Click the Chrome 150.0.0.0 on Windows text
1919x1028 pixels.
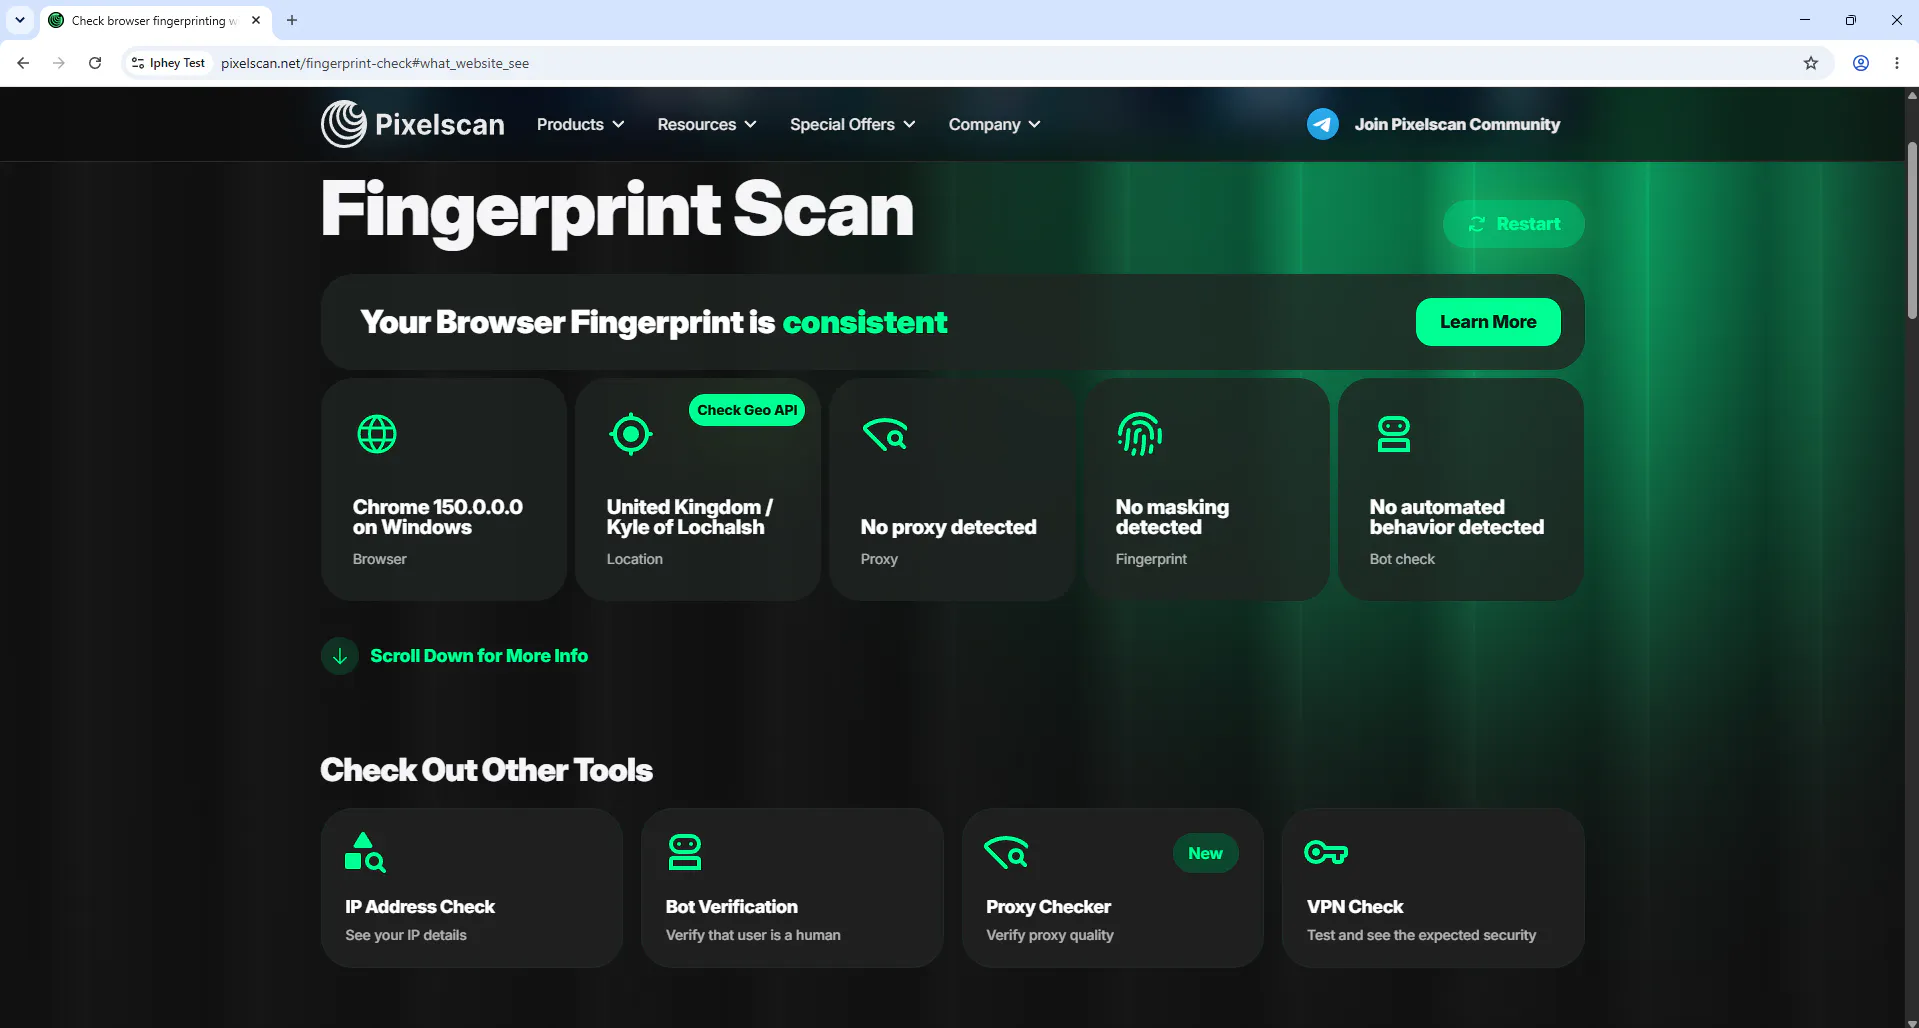point(438,517)
